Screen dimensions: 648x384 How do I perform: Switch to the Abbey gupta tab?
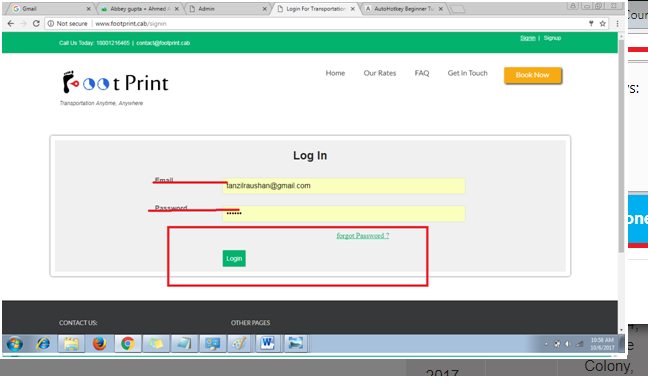[140, 9]
